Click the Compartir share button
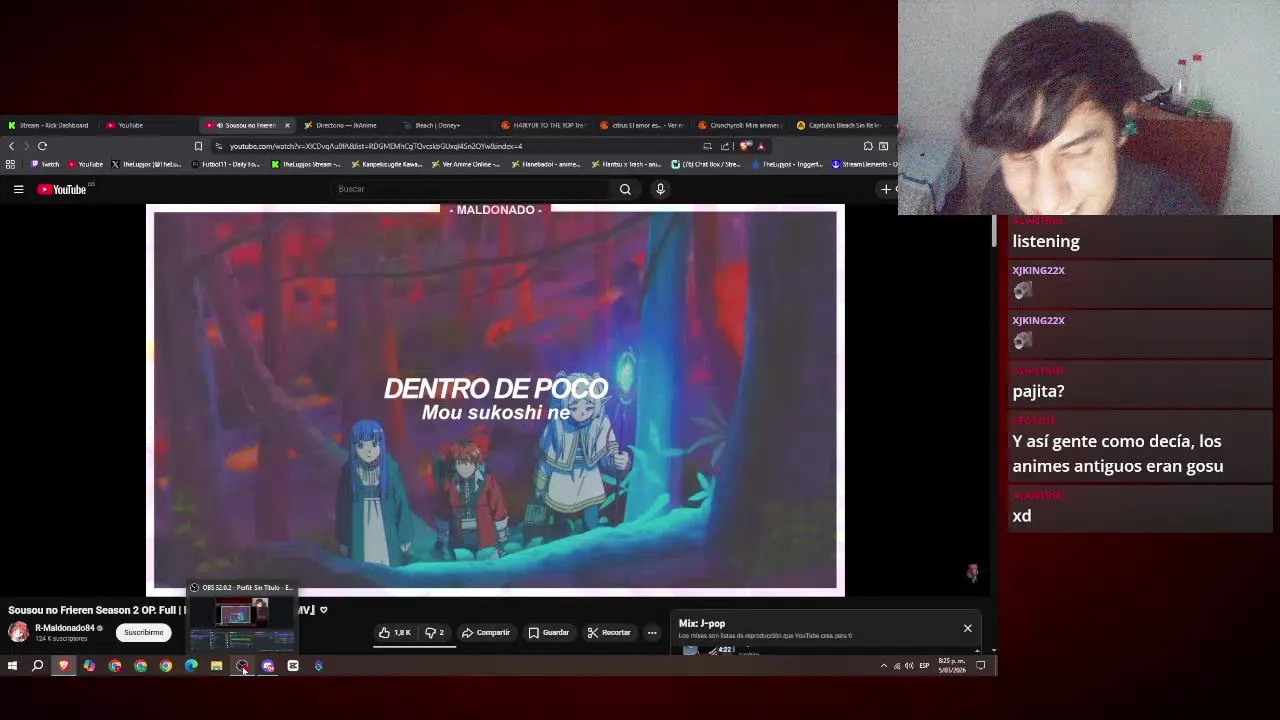The image size is (1280, 720). coord(486,632)
